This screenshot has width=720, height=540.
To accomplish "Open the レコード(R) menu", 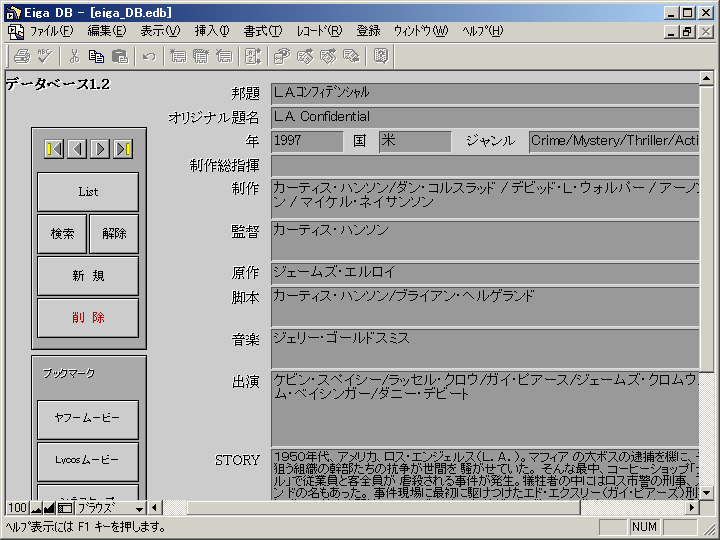I will pos(318,31).
